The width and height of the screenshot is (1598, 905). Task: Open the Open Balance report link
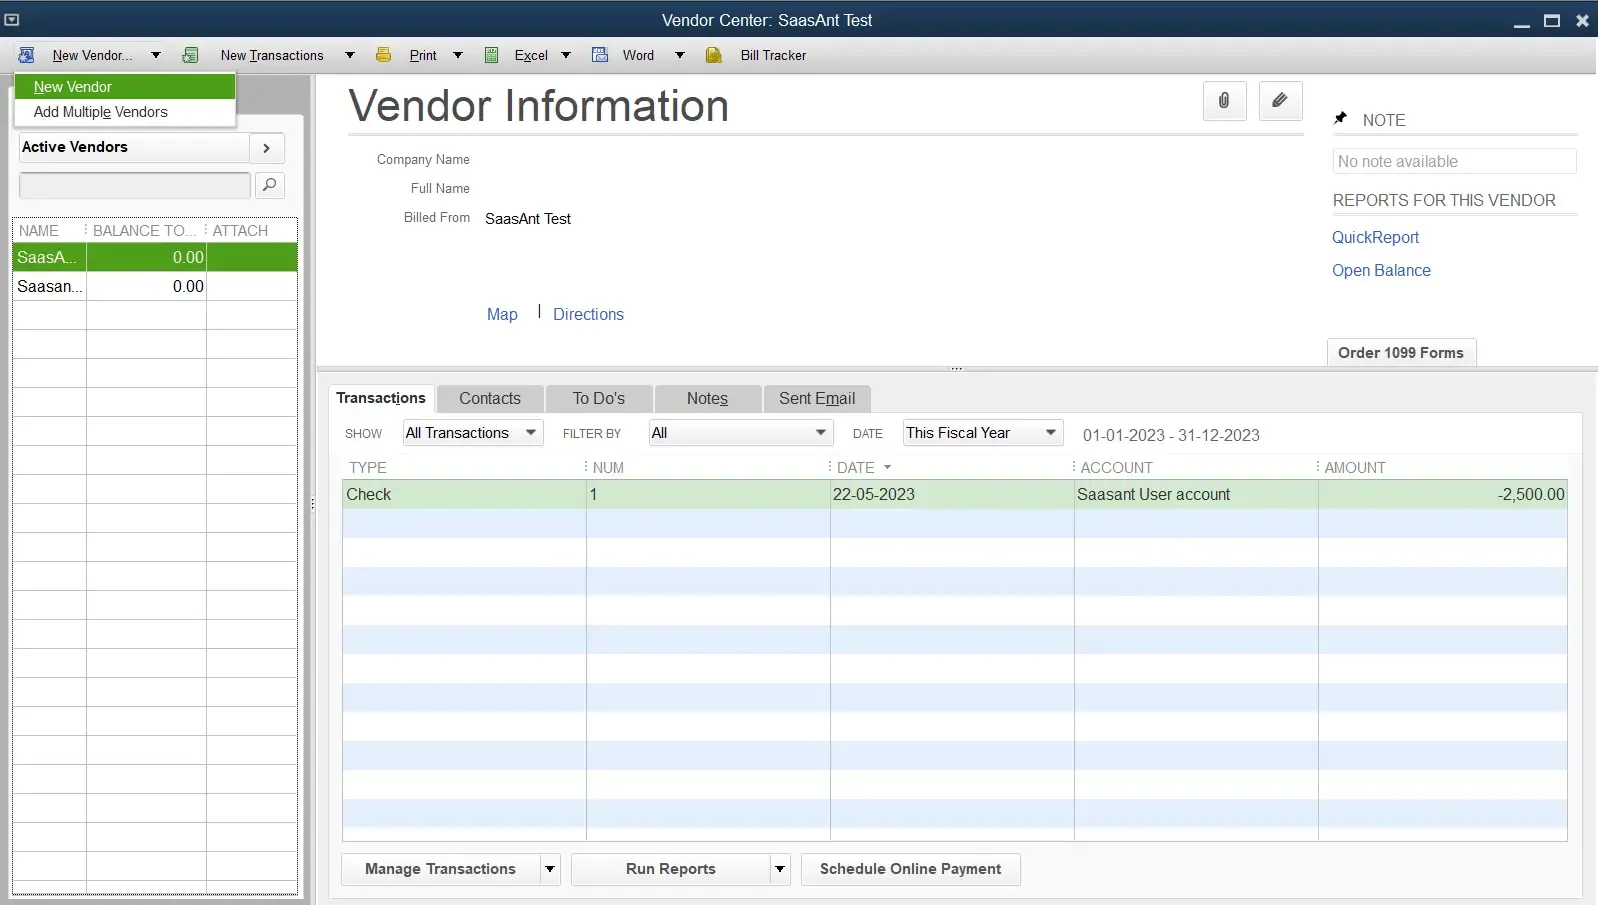1381,270
